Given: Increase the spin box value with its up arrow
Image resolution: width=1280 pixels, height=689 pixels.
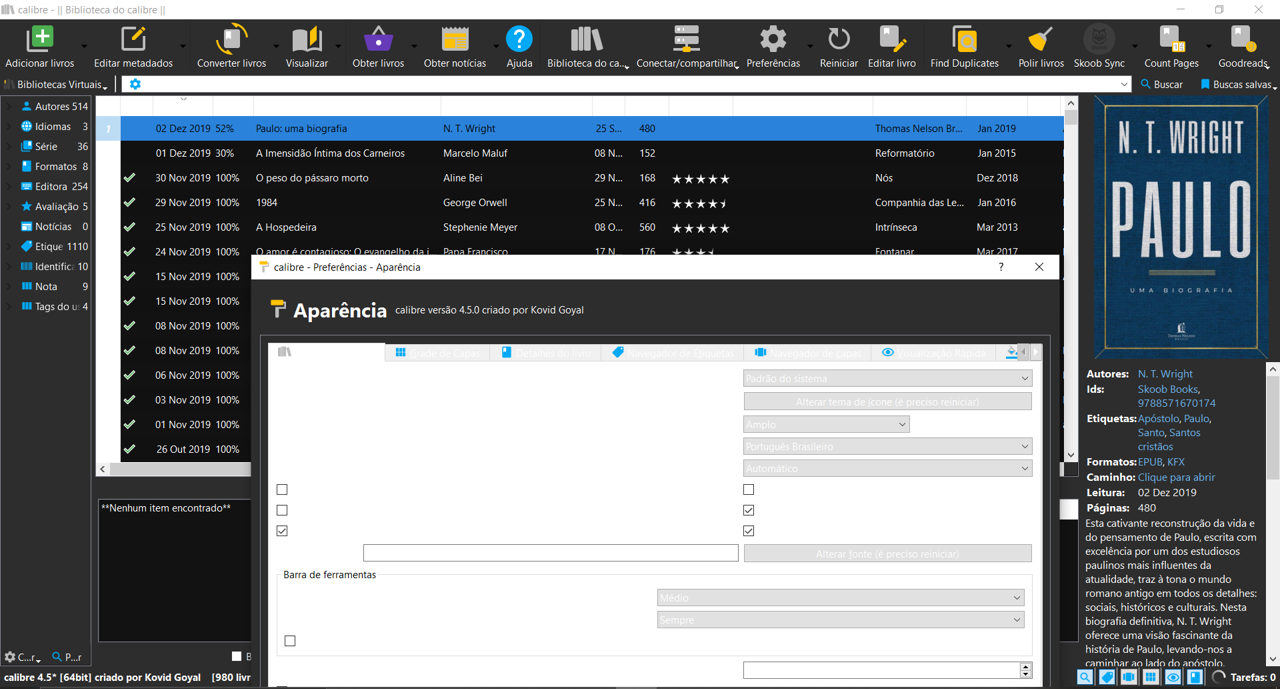Looking at the screenshot, I should click(1025, 666).
